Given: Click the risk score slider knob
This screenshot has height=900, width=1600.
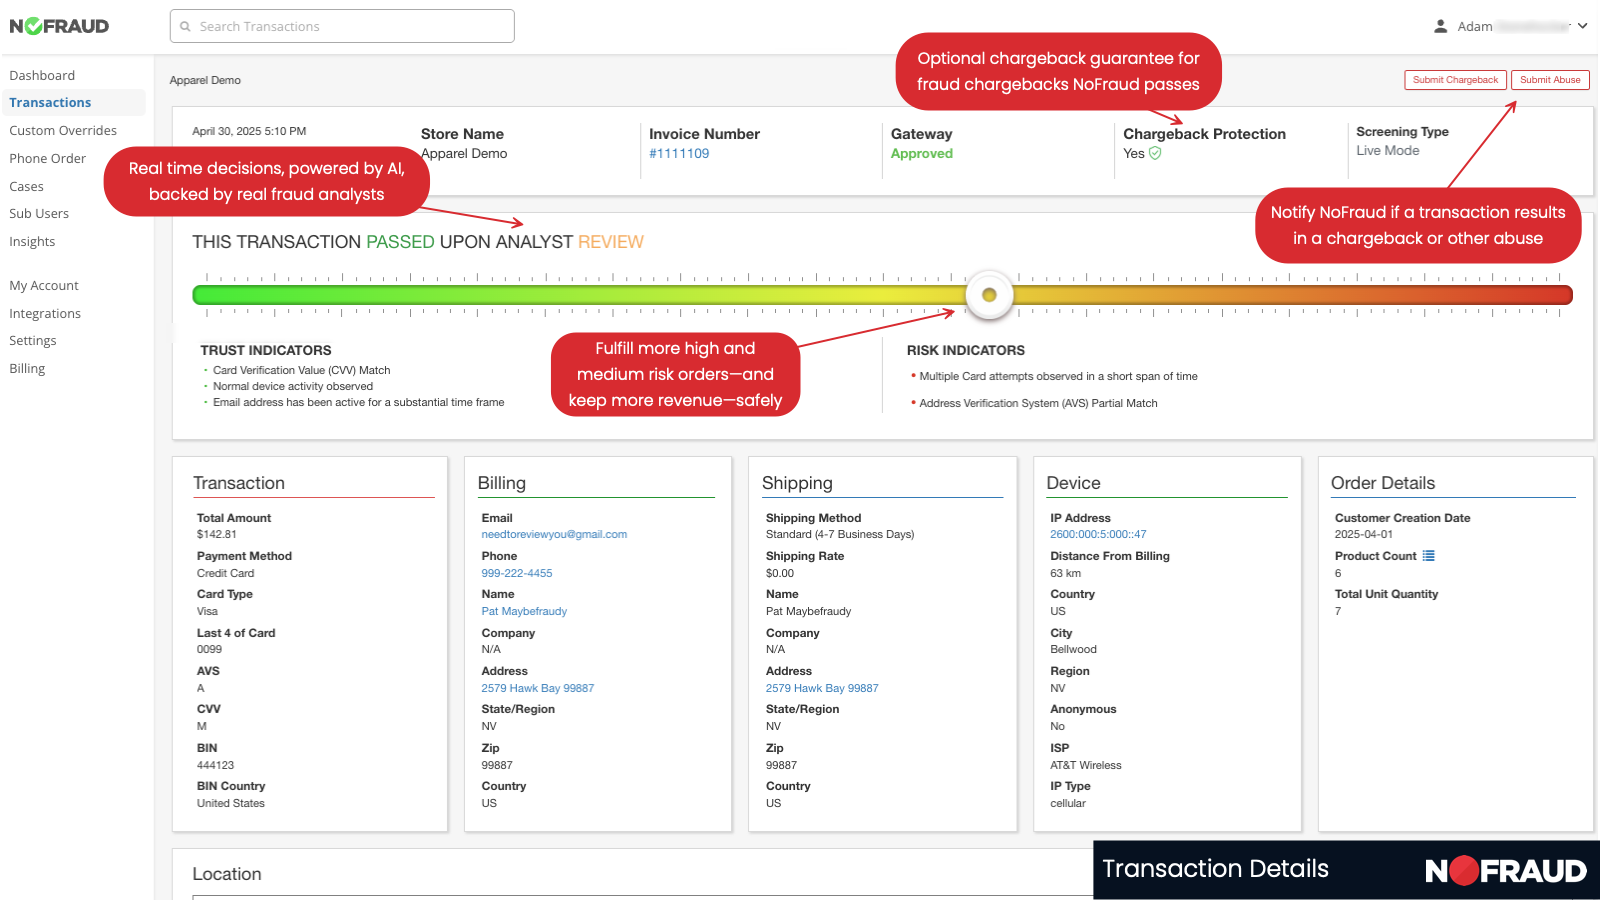Looking at the screenshot, I should [989, 295].
